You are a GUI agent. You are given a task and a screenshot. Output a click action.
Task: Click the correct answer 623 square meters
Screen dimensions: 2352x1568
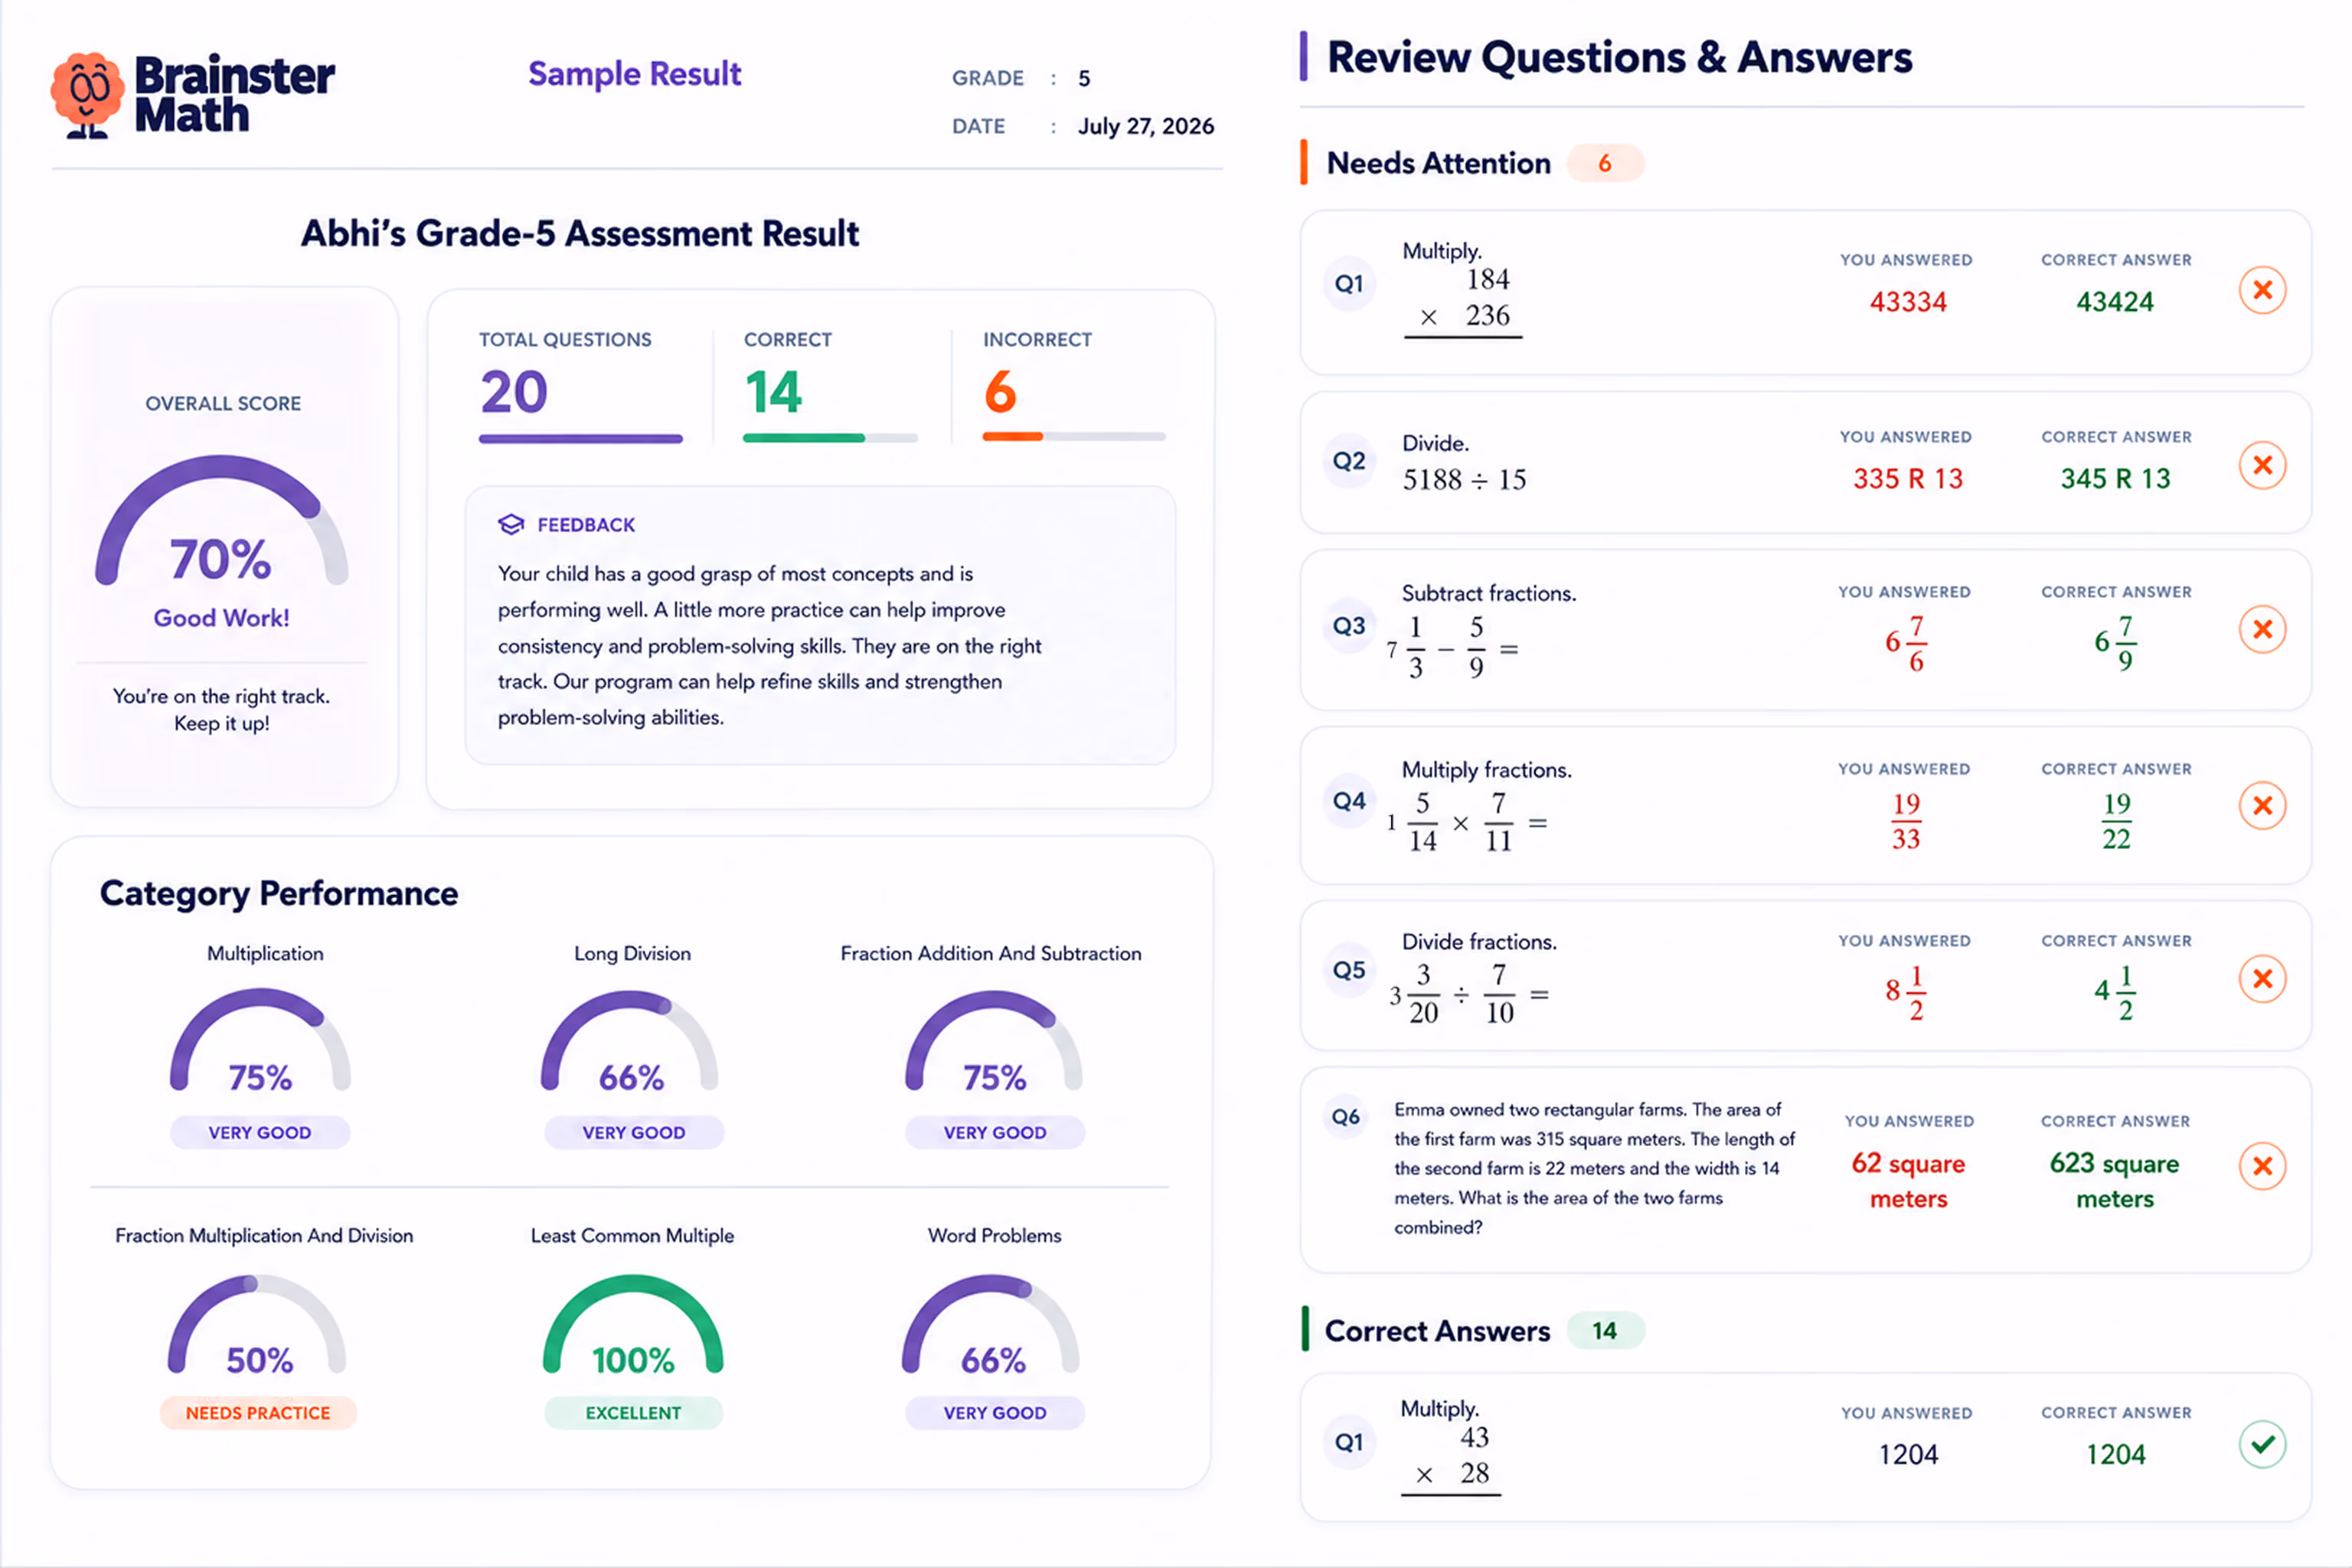coord(2114,1181)
